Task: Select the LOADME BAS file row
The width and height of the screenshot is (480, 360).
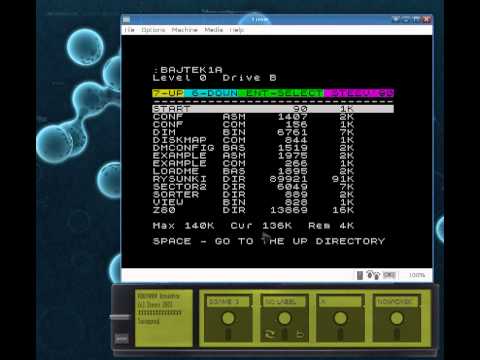Action: coord(253,171)
